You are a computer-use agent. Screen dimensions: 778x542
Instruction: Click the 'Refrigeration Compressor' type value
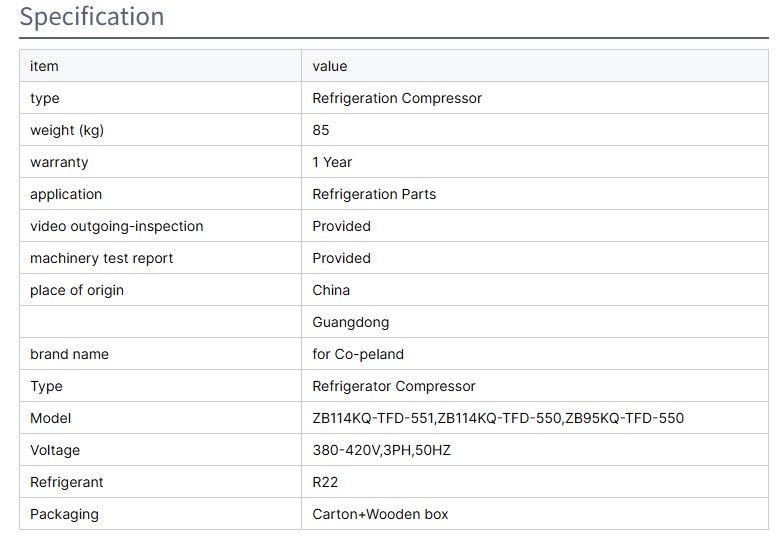pos(397,98)
